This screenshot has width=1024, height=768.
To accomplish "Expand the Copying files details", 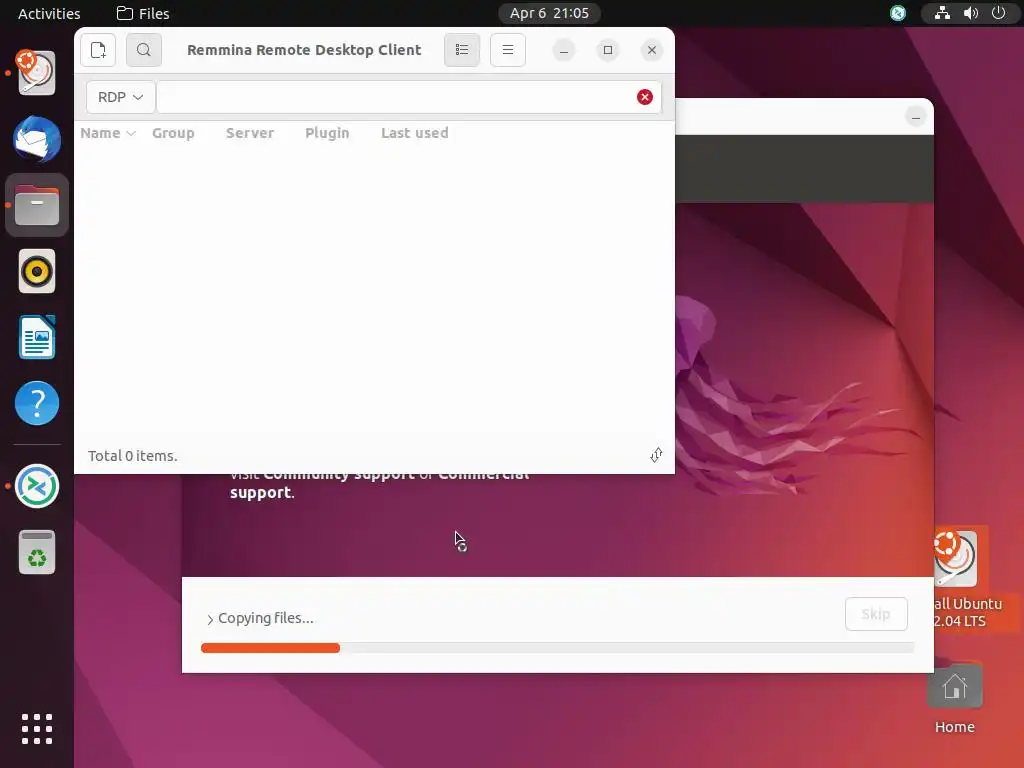I will [x=210, y=619].
